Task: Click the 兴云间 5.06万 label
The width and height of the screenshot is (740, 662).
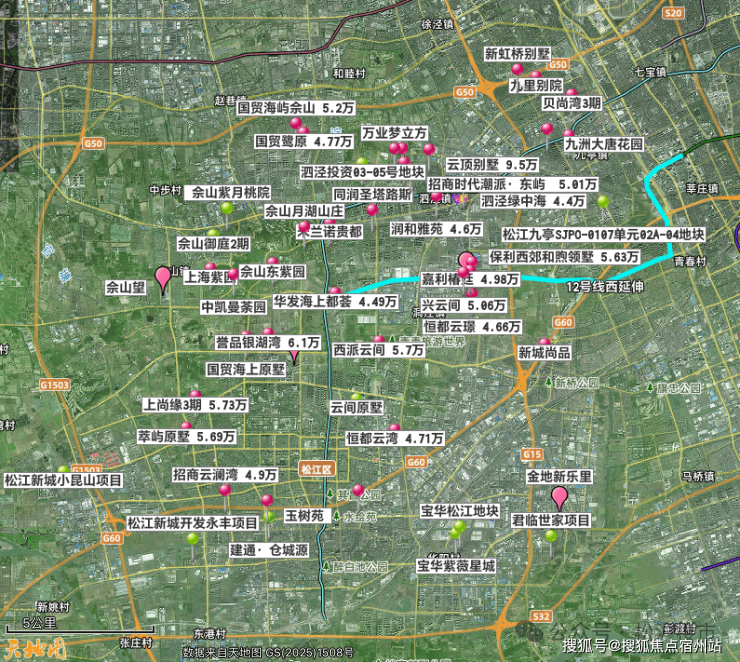Action: pos(463,305)
